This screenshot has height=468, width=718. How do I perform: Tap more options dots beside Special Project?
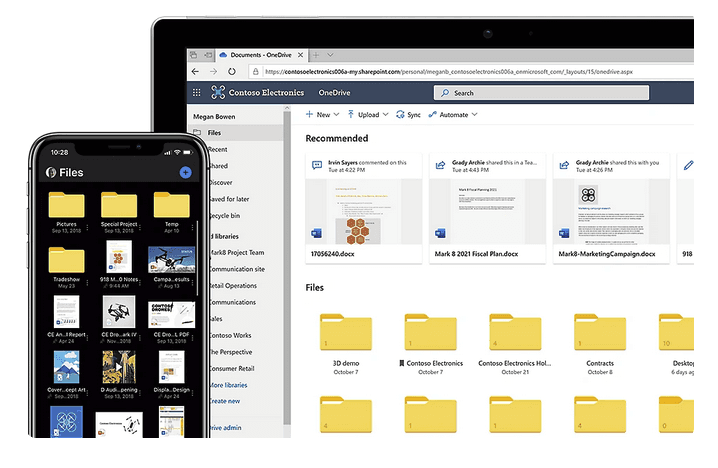(140, 227)
